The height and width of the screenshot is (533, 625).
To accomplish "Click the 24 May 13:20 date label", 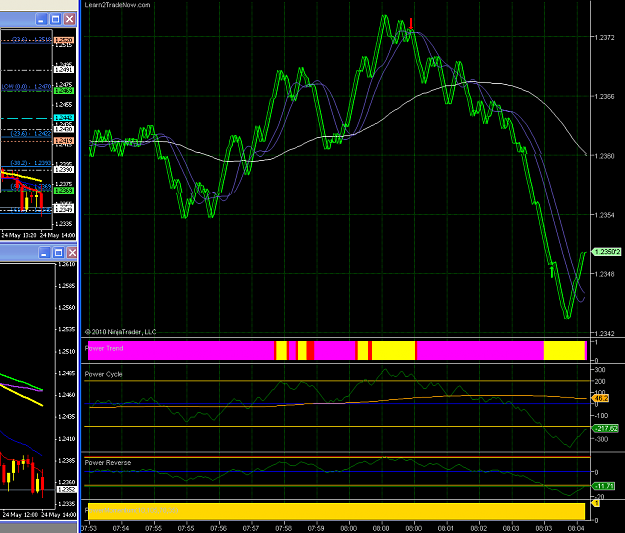I will [x=19, y=235].
